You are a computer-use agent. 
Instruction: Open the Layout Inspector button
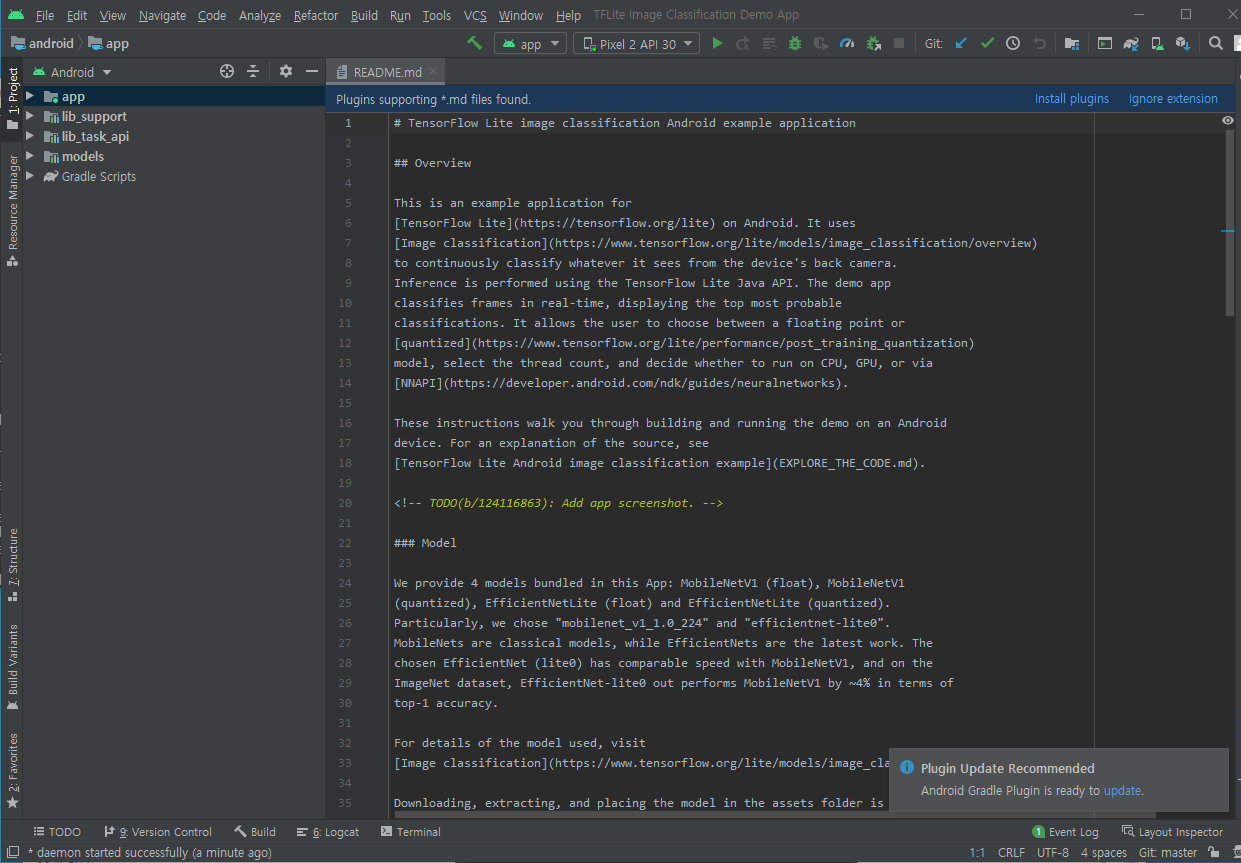tap(1172, 832)
